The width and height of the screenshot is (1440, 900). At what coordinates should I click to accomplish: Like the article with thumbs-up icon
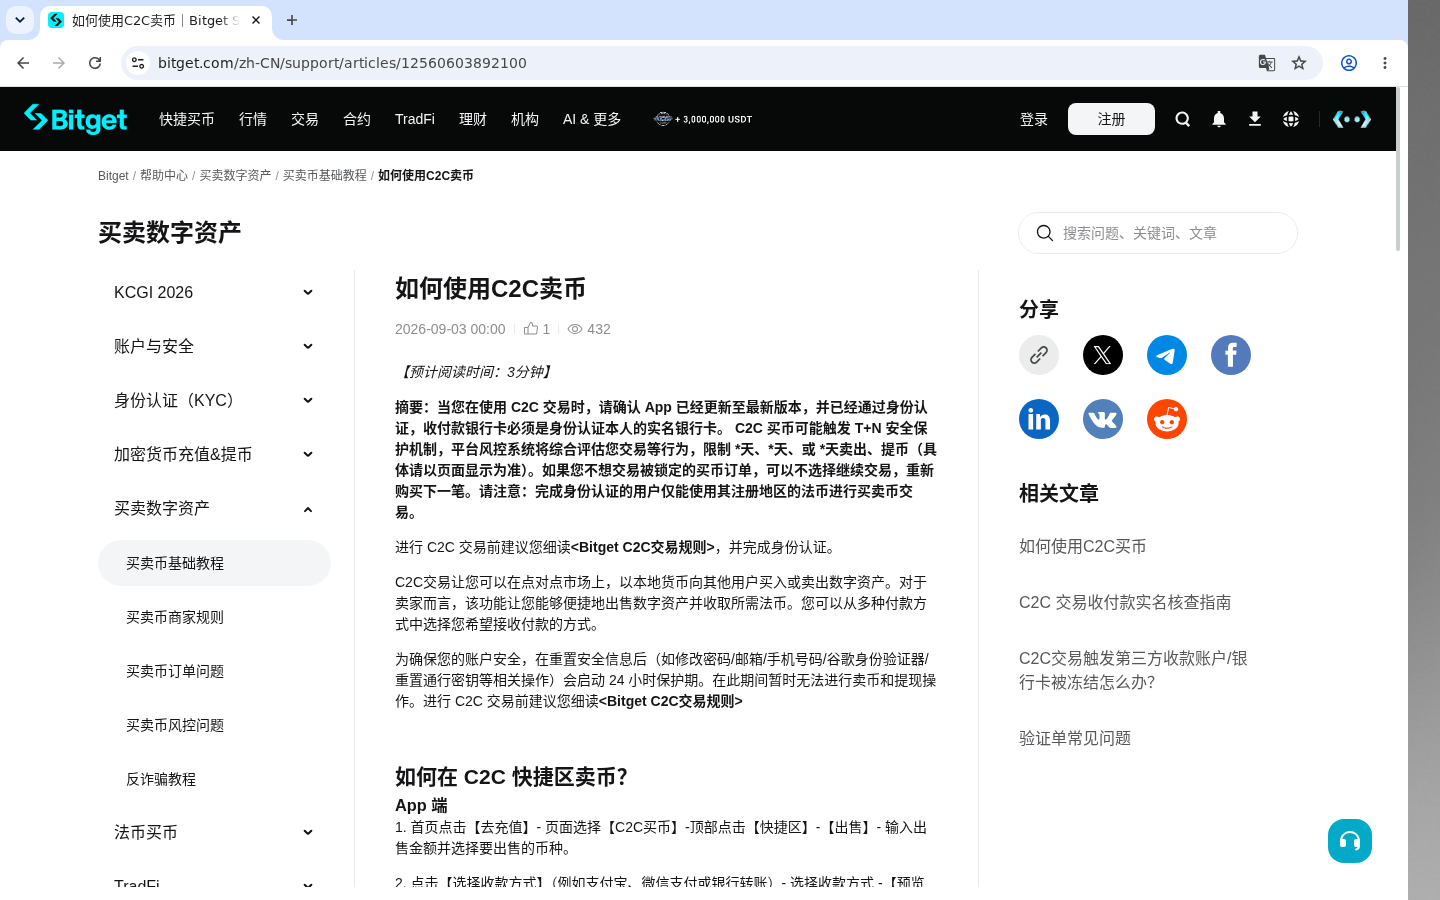click(531, 329)
